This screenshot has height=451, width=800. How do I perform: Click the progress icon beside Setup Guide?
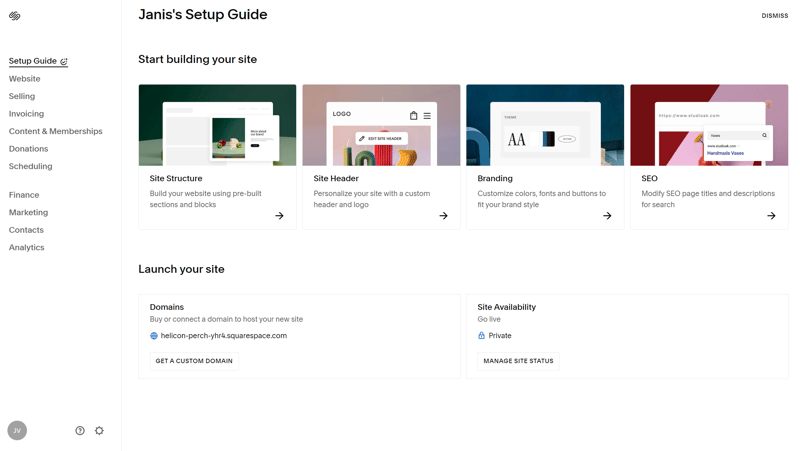(x=64, y=61)
